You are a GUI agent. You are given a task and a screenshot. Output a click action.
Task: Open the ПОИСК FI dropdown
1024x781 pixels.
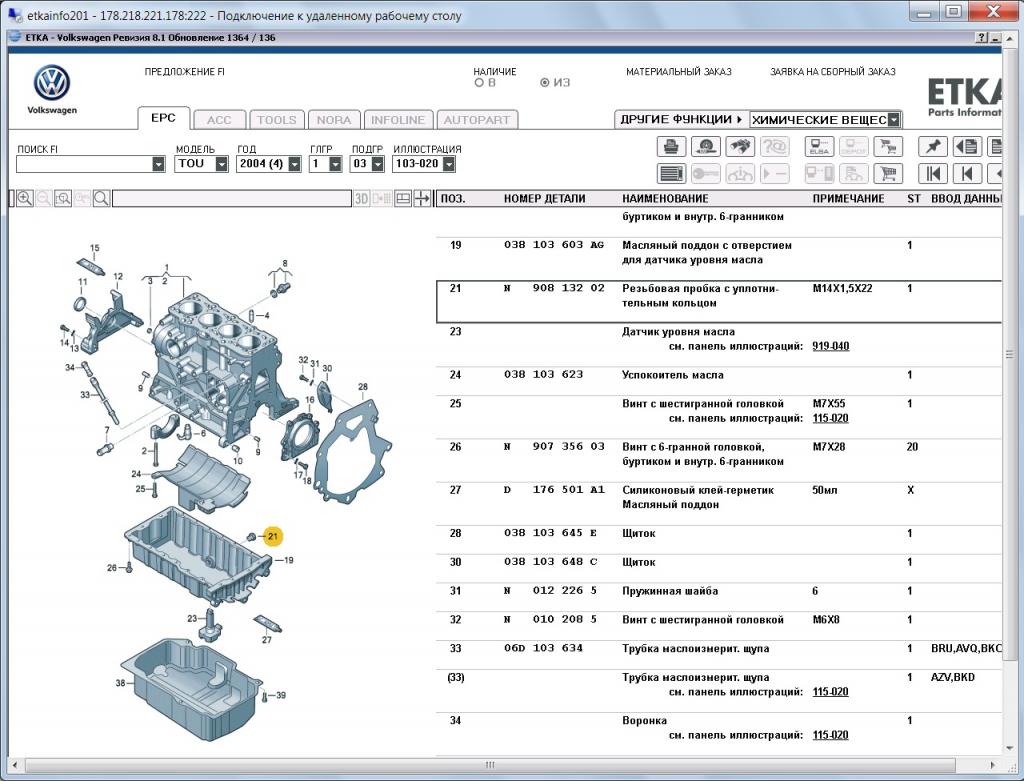[159, 164]
